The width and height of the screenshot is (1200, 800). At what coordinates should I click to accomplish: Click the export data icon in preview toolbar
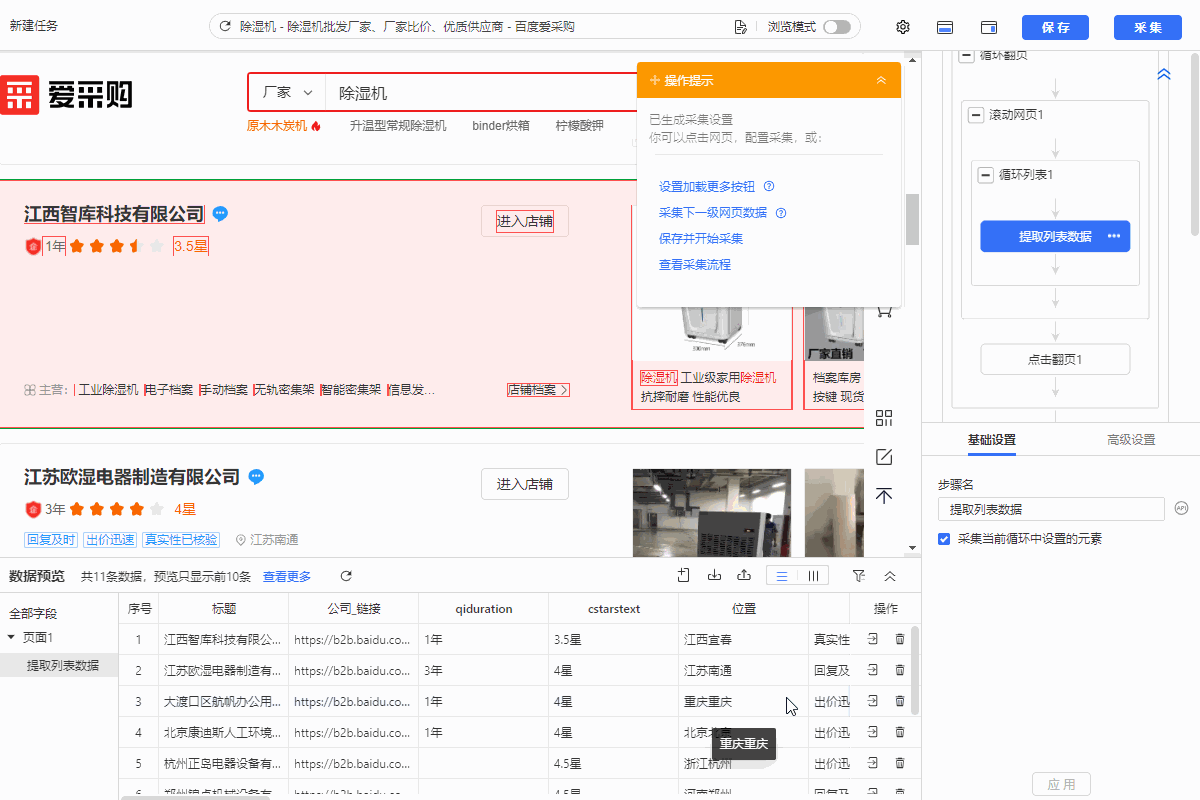pyautogui.click(x=743, y=576)
